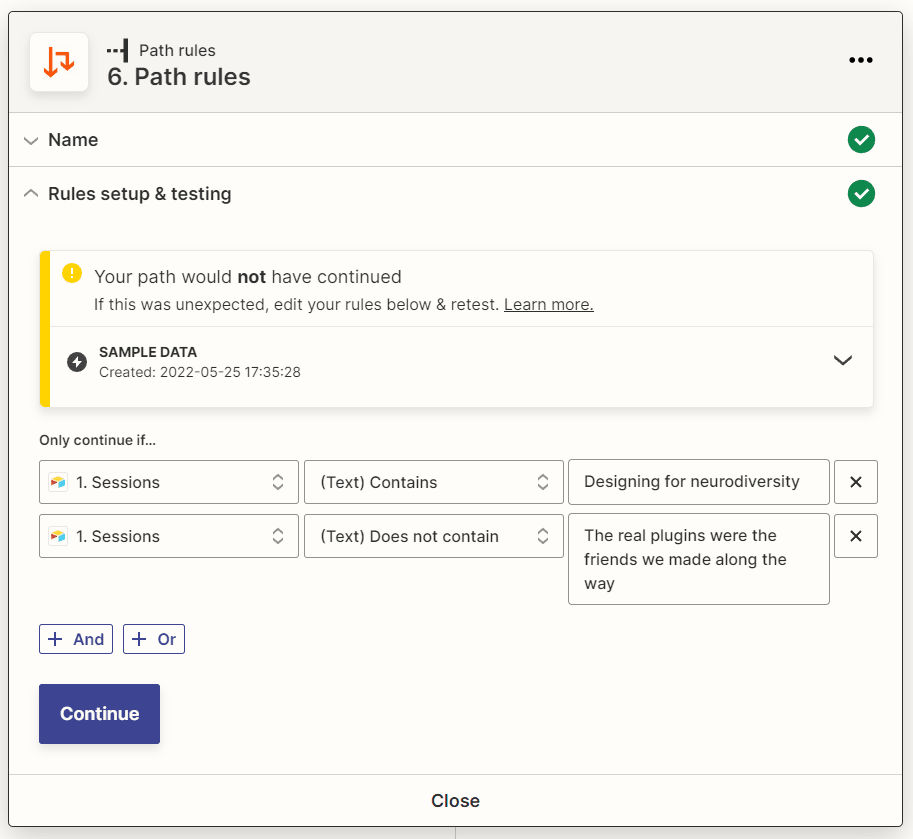This screenshot has width=913, height=839.
Task: Click the small path rules glyph beside the title
Action: (118, 49)
